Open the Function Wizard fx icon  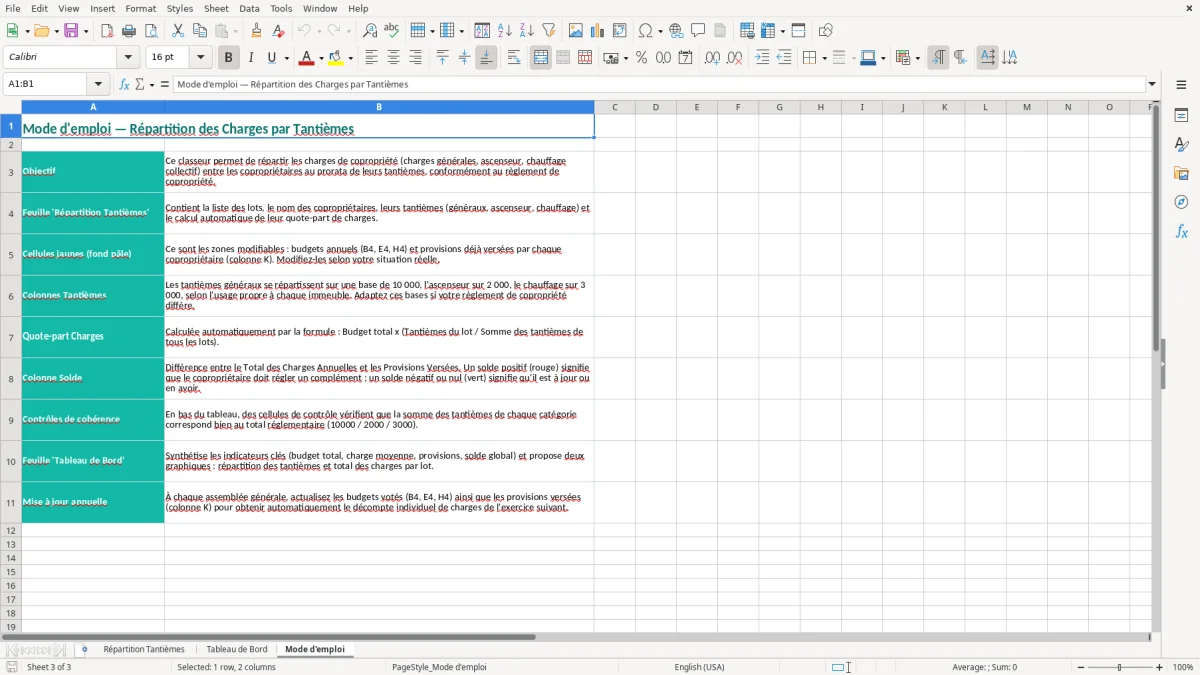tap(125, 84)
